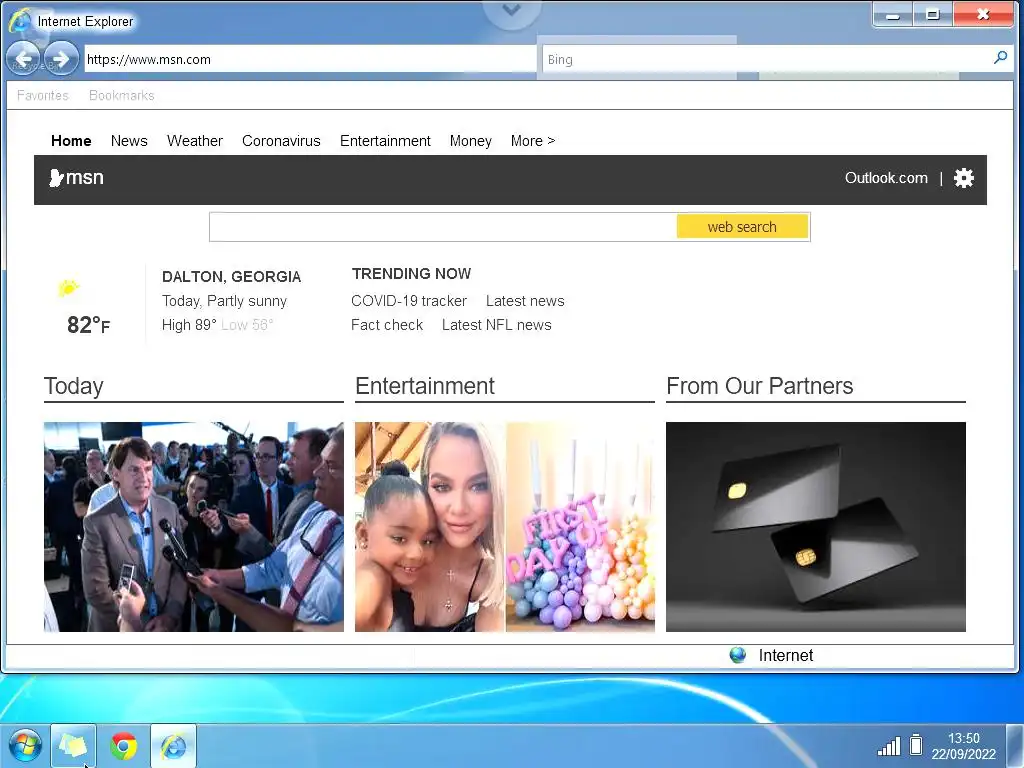The image size is (1024, 768).
Task: Open the Latest news trending link
Action: pos(525,301)
